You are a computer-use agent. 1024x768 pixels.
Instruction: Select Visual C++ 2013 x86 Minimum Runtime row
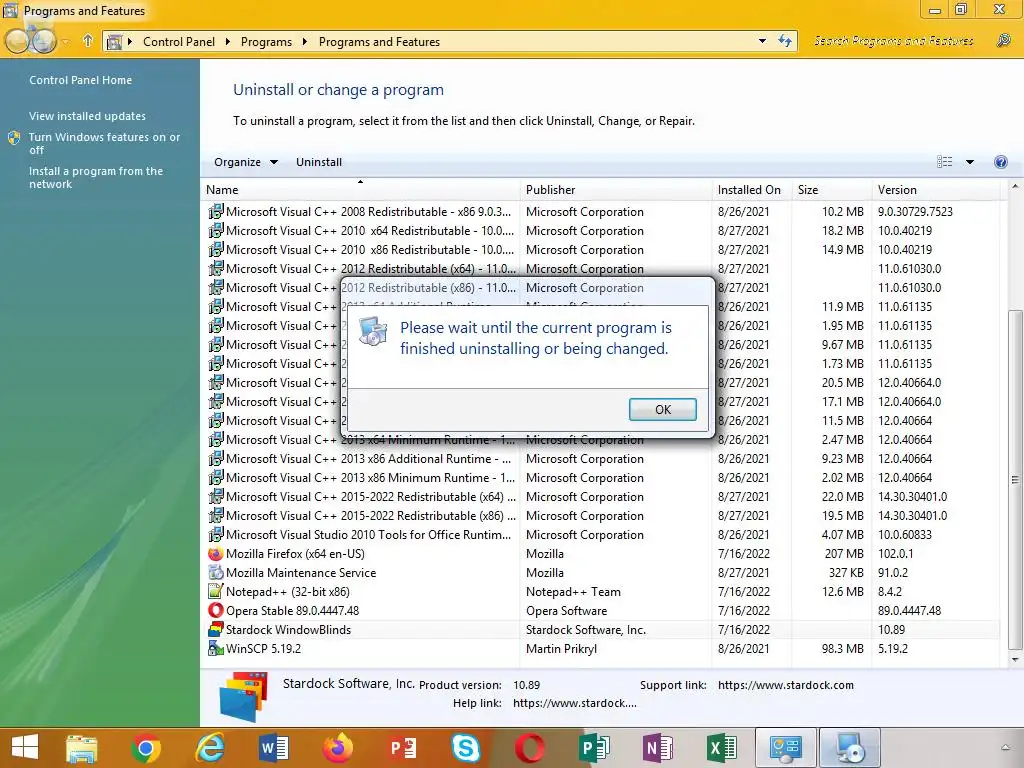click(600, 478)
